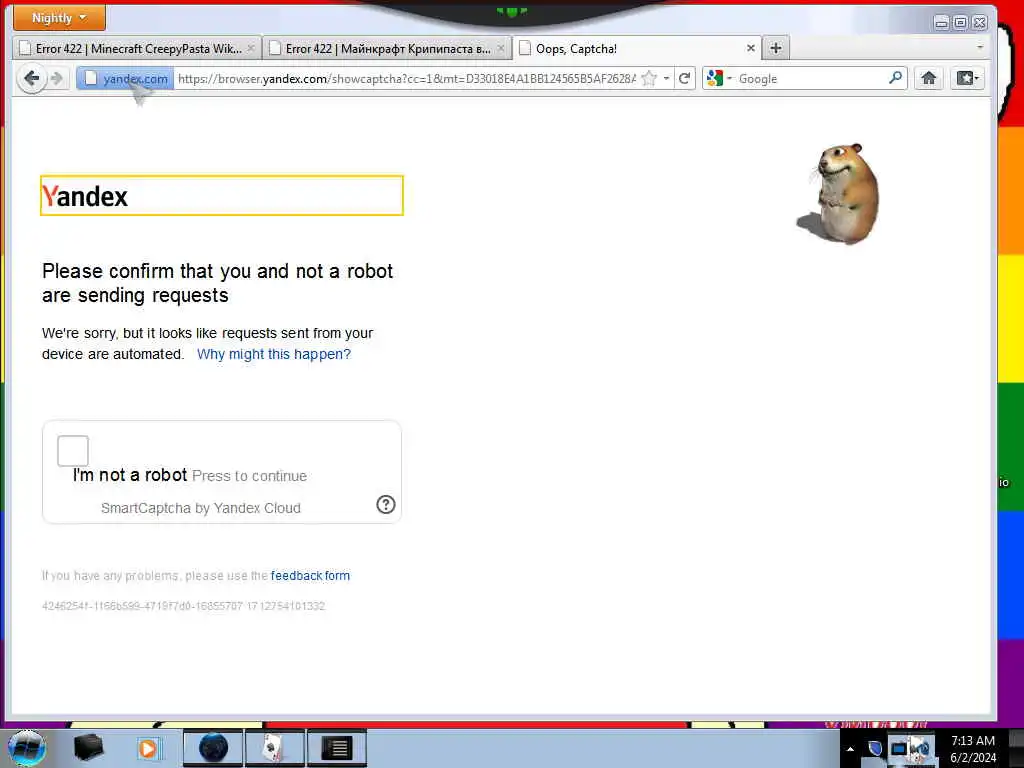Click the Please confirm heading text

(217, 283)
